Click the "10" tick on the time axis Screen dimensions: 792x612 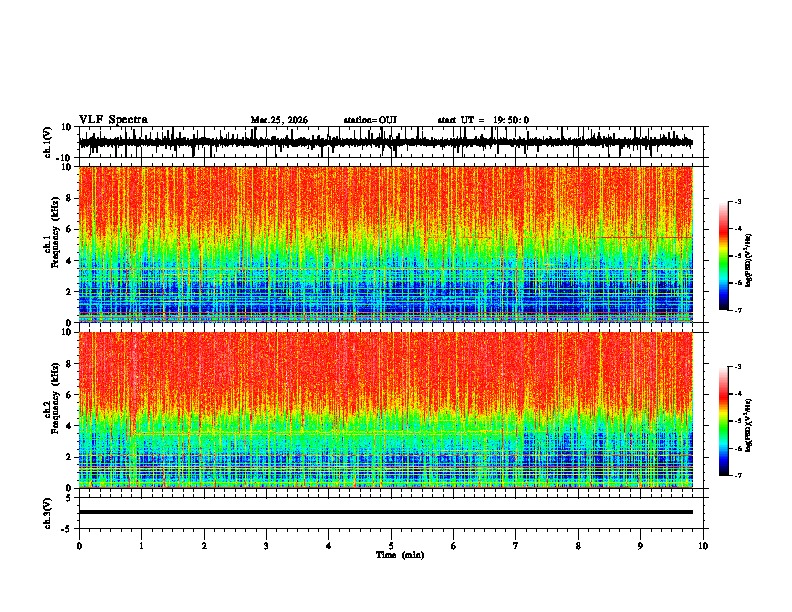pos(703,546)
